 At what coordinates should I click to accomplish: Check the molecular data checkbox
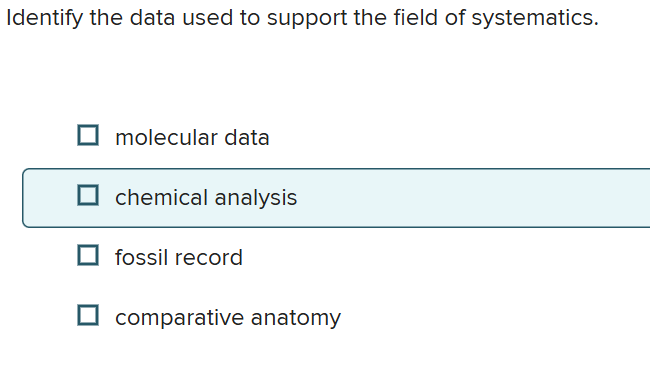(88, 135)
